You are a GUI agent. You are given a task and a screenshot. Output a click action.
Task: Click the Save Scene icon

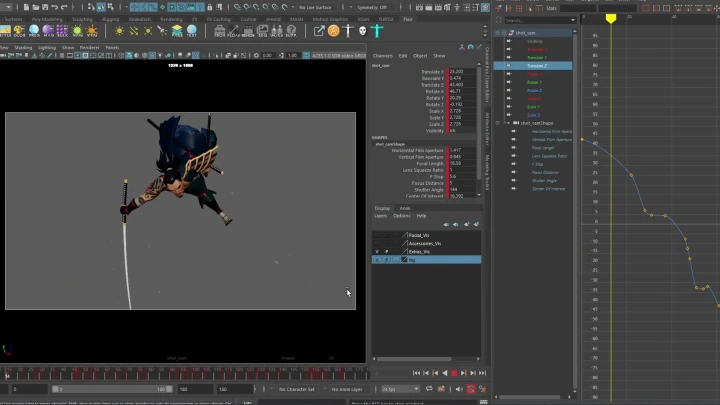tap(45, 7)
